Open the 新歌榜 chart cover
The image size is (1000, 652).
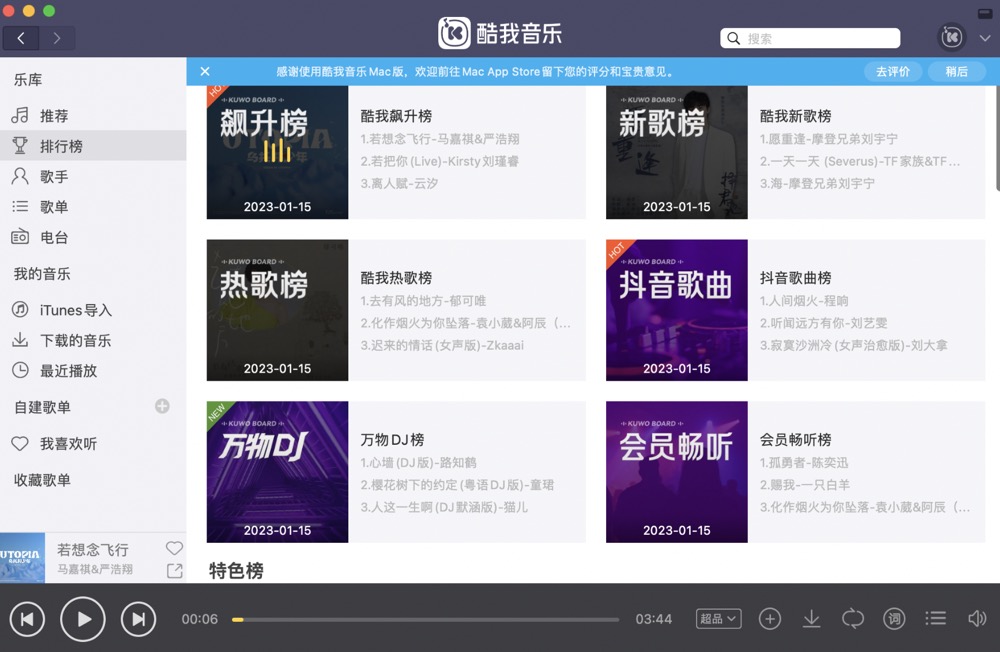tap(677, 152)
